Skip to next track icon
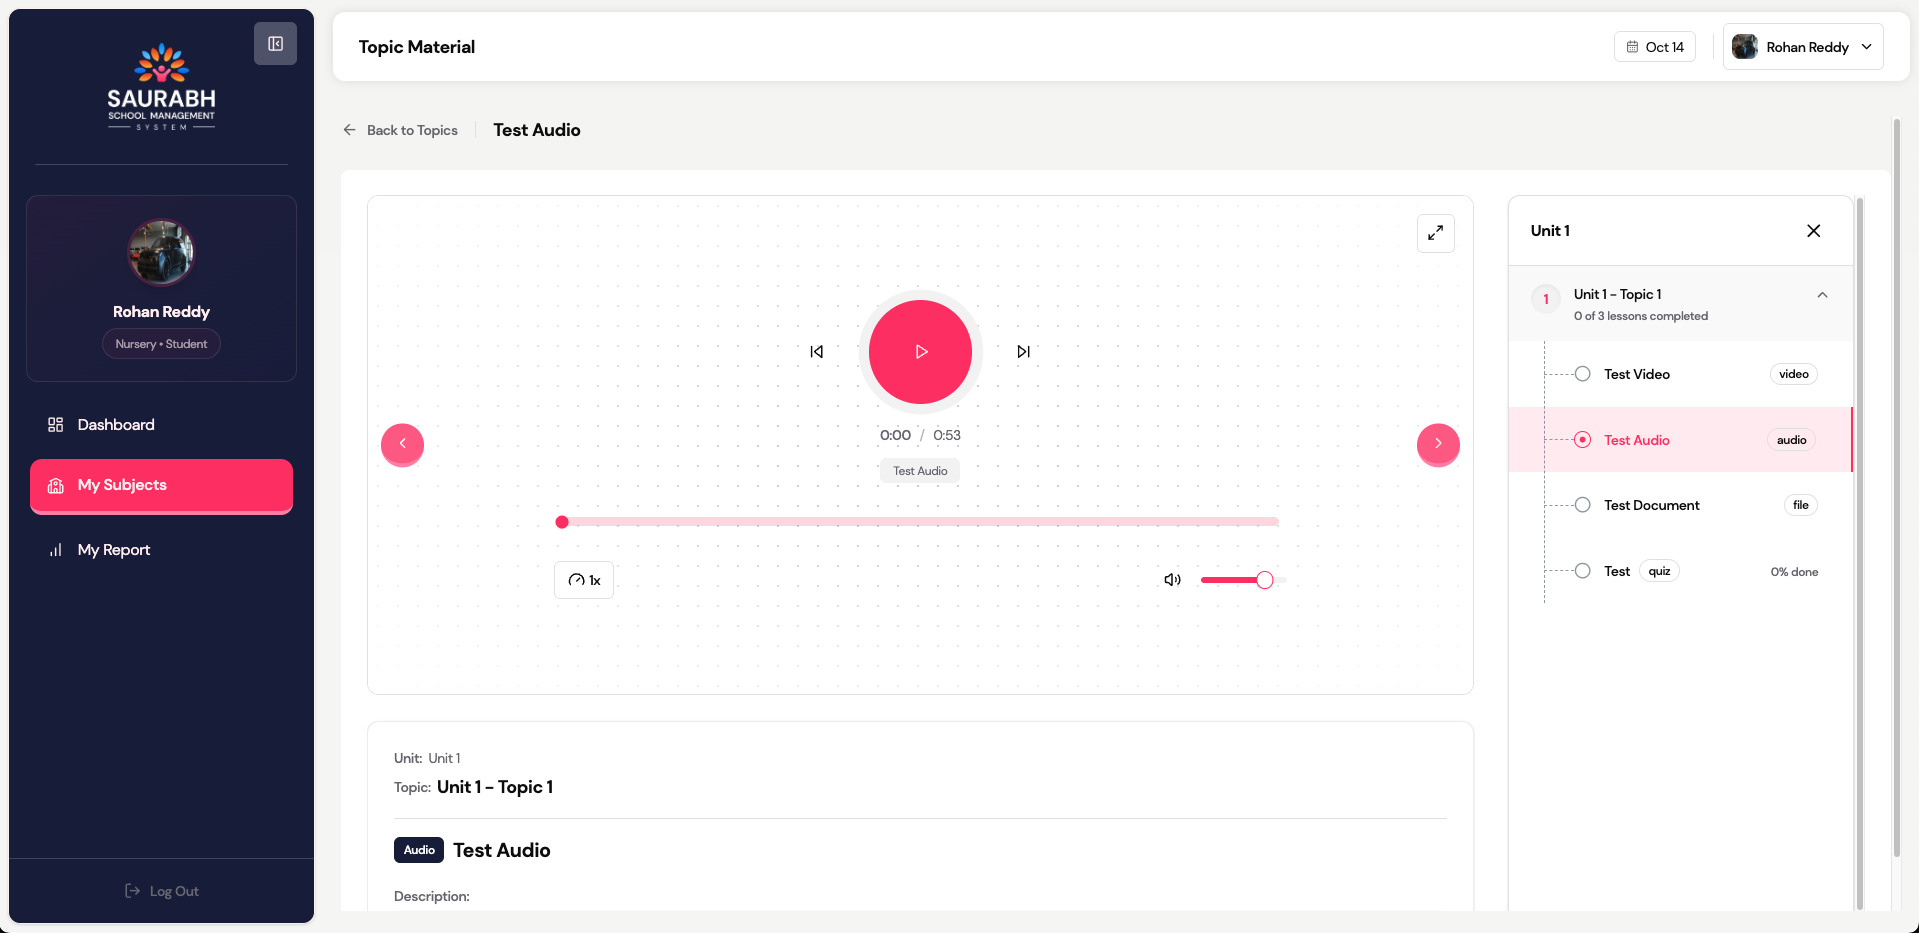 coord(1023,352)
